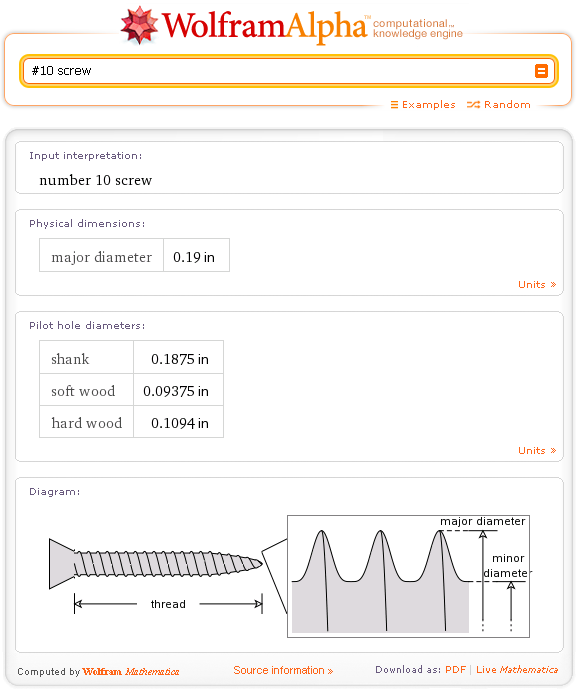Screen dimensions: 577x689
Task: Click the 'thread' label in diagram
Action: click(168, 604)
